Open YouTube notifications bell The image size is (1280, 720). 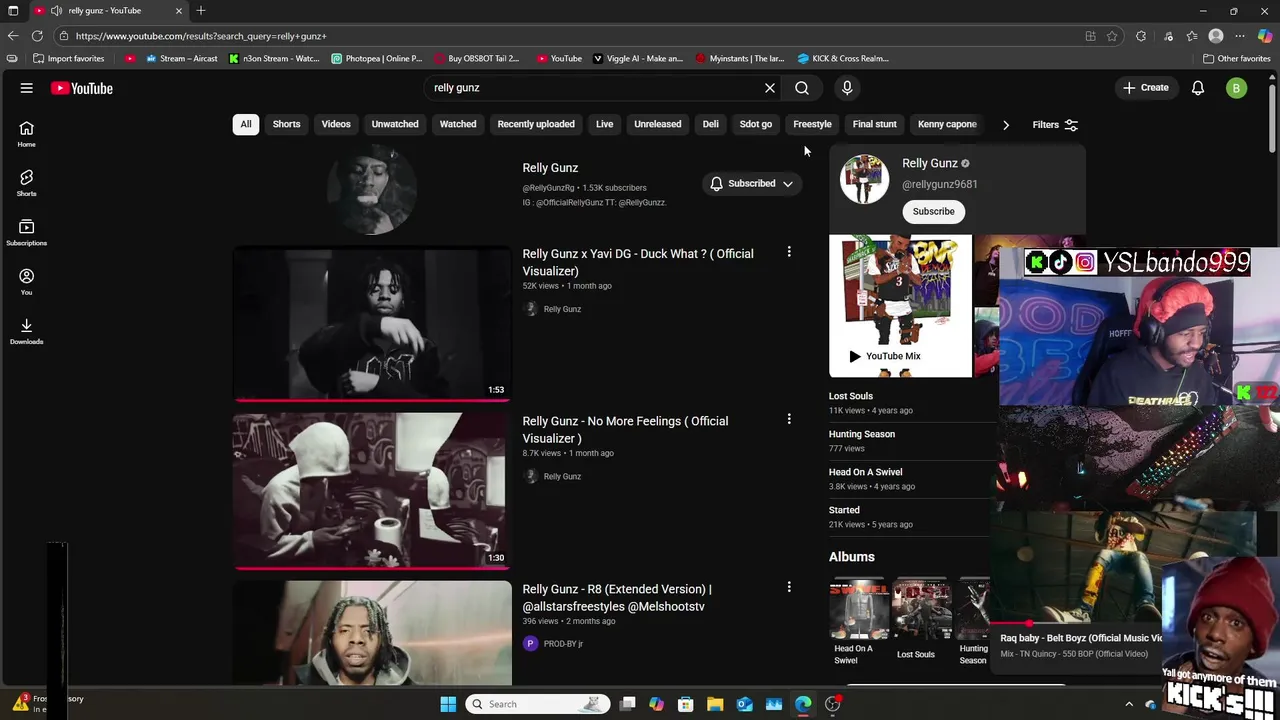[1198, 88]
